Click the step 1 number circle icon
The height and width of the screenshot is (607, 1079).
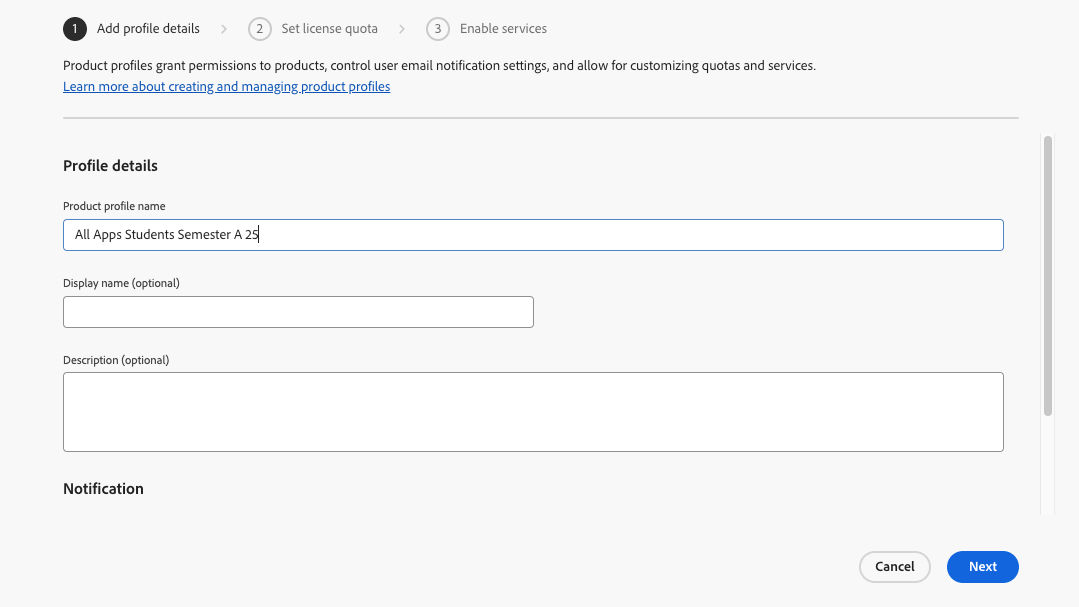click(x=74, y=29)
